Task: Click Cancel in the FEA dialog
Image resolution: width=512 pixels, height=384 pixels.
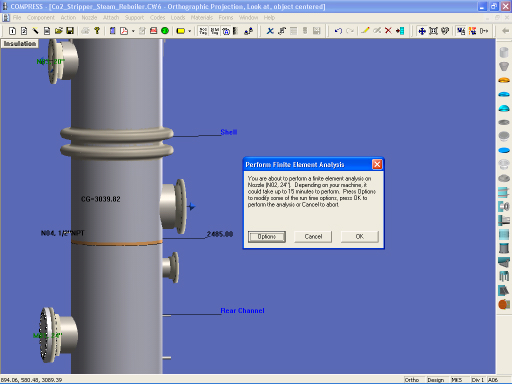Action: tap(313, 237)
